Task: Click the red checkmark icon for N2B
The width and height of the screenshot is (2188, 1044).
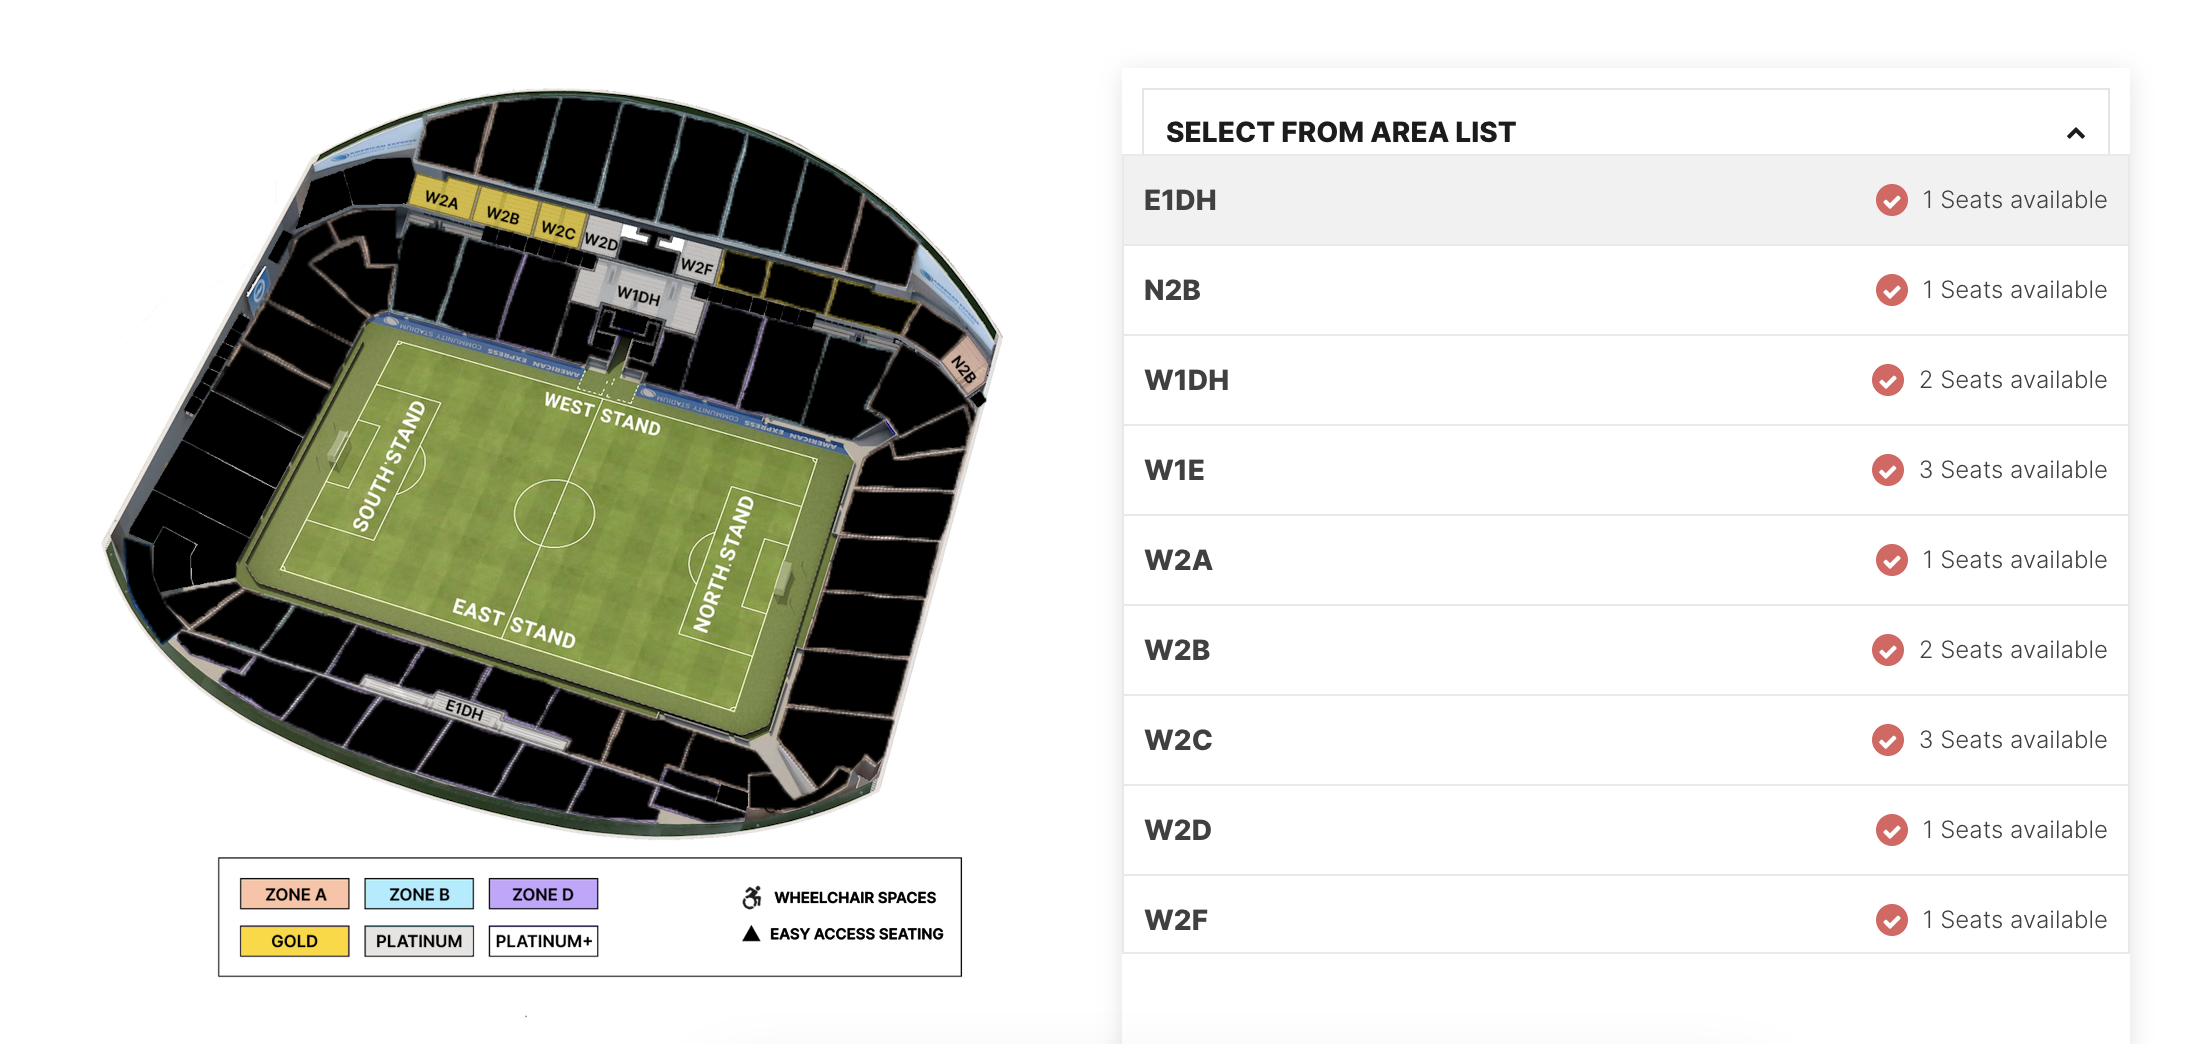Action: [1891, 290]
